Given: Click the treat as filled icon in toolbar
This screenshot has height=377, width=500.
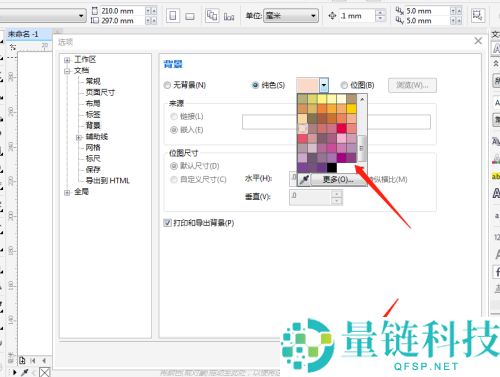Looking at the screenshot, I should (x=477, y=15).
